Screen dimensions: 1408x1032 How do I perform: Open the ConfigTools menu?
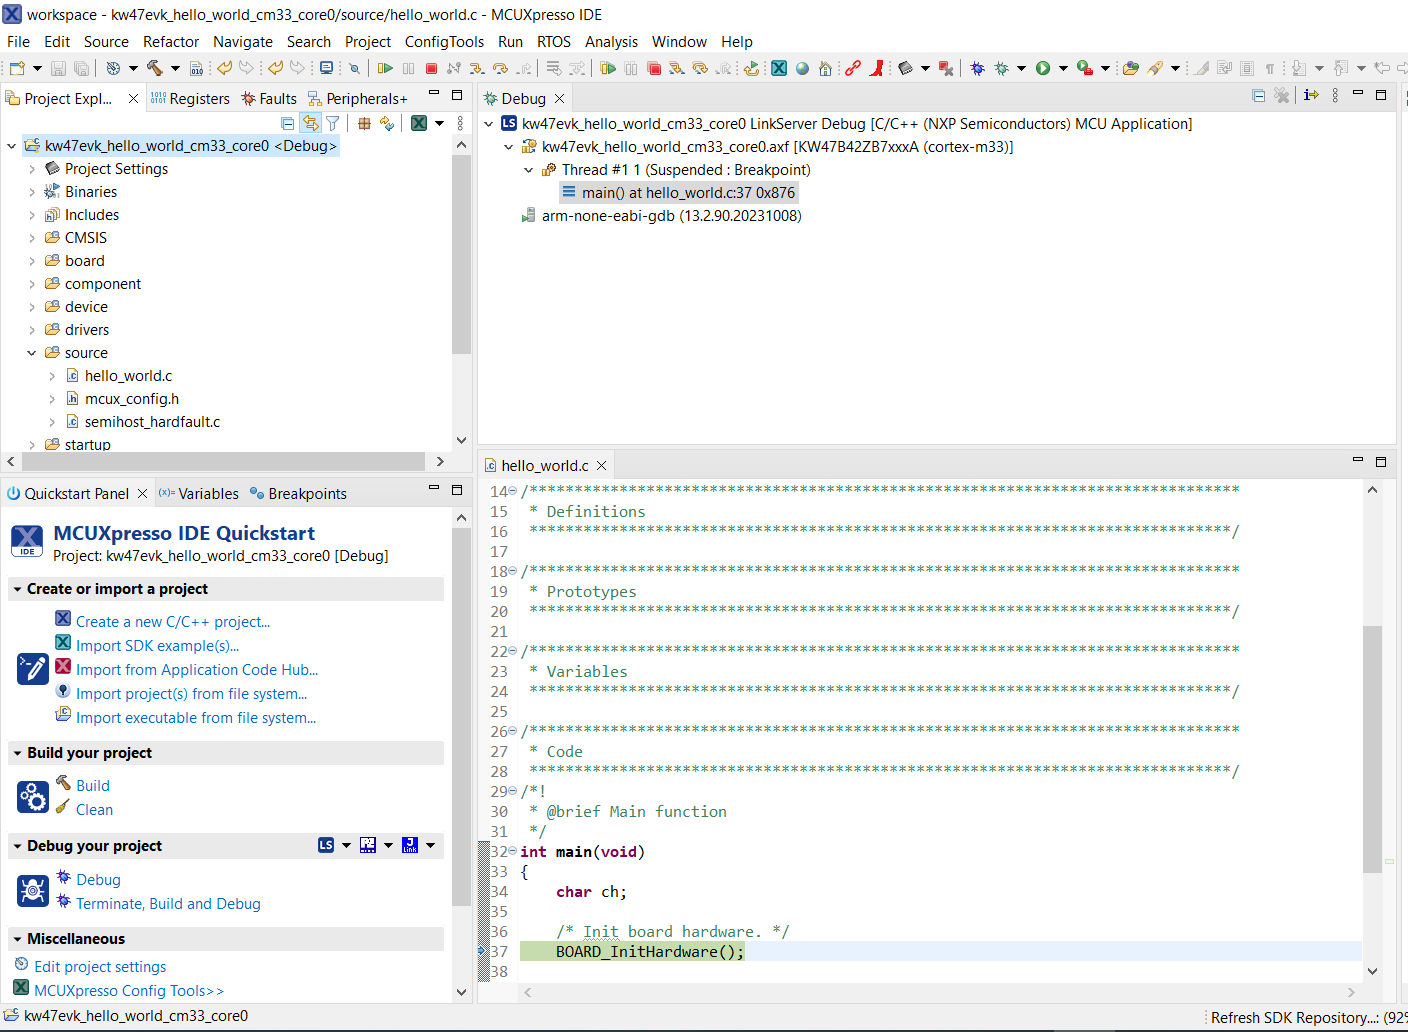tap(444, 42)
